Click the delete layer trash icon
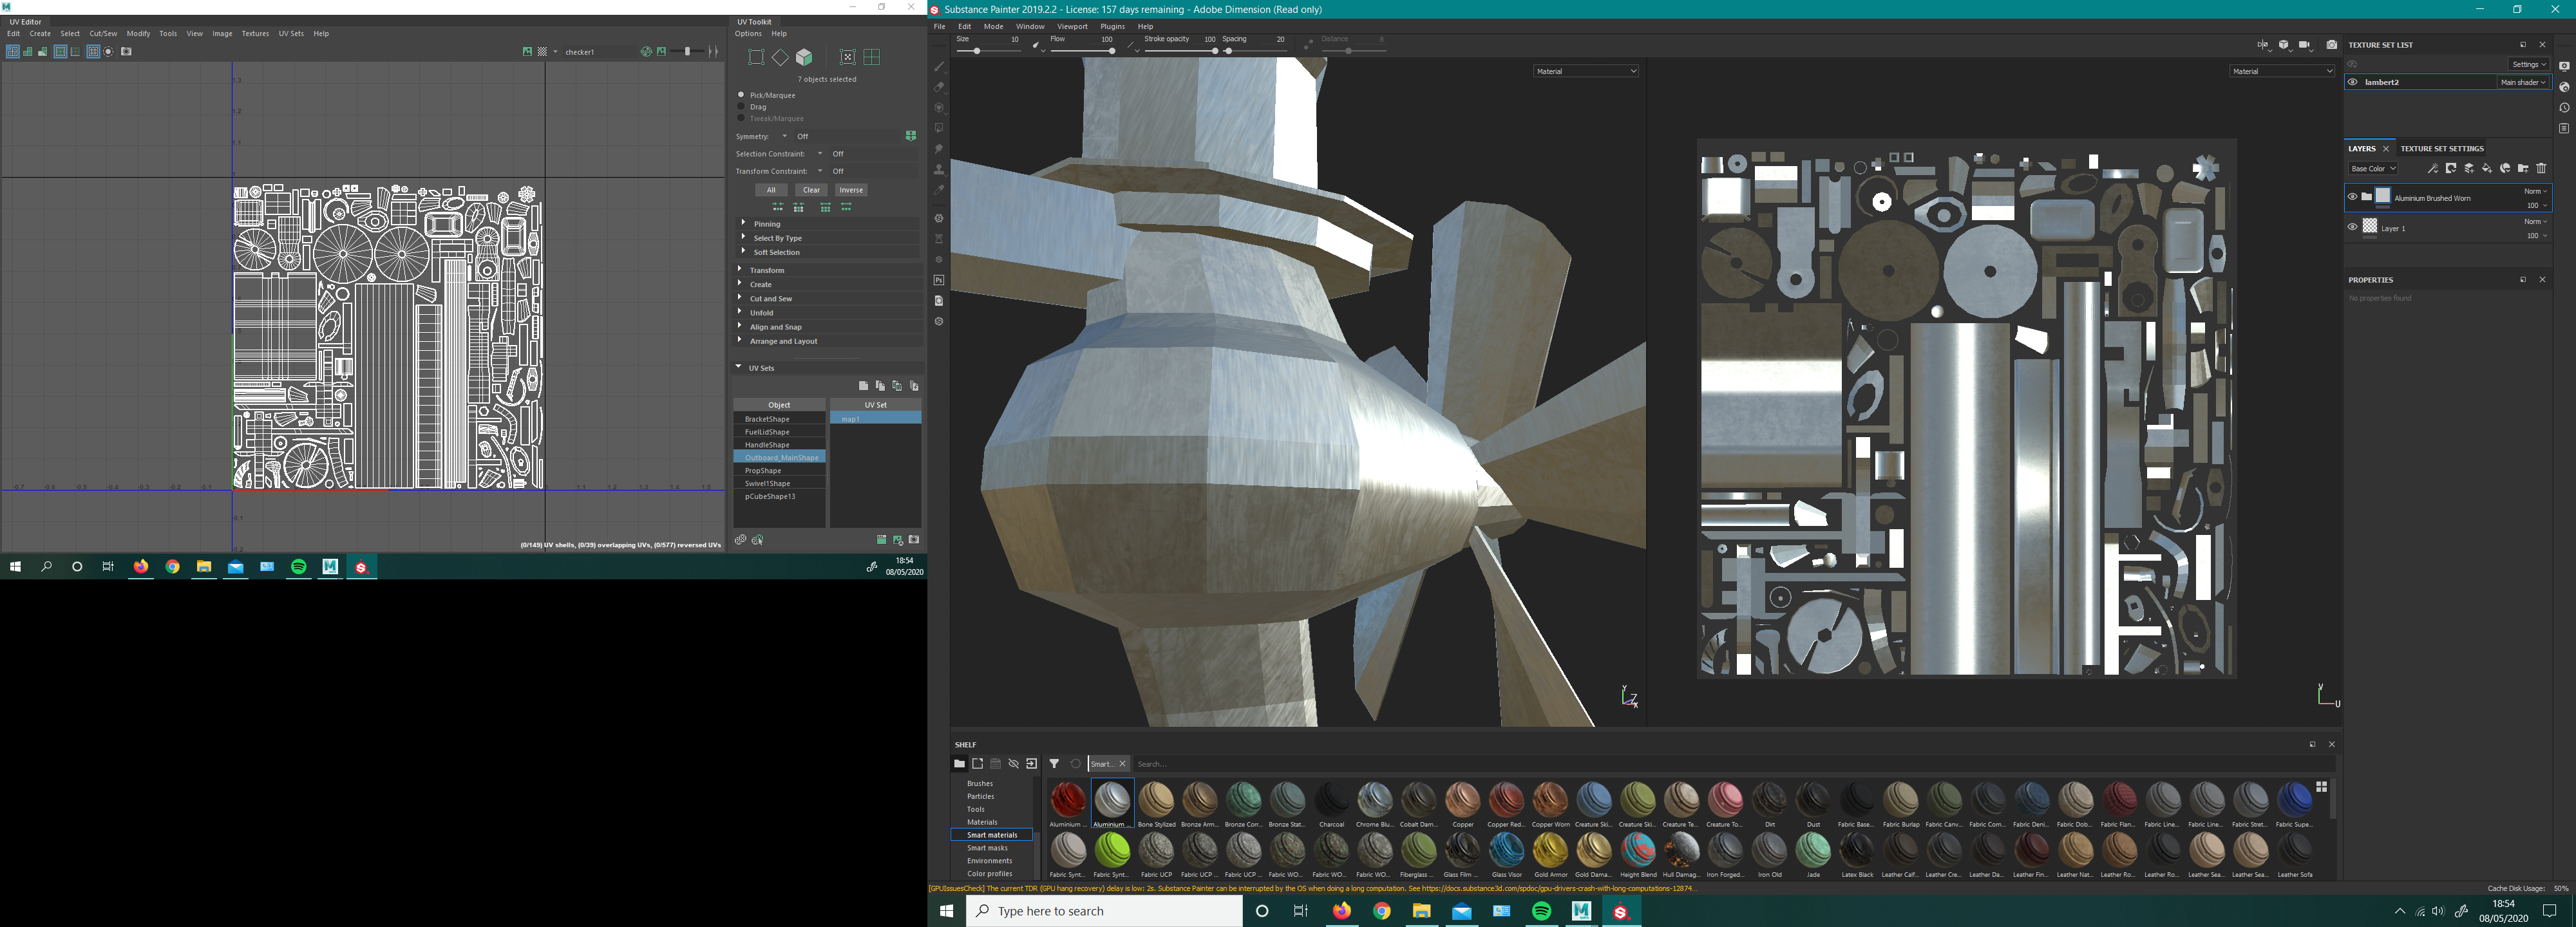This screenshot has width=2576, height=927. (2541, 168)
